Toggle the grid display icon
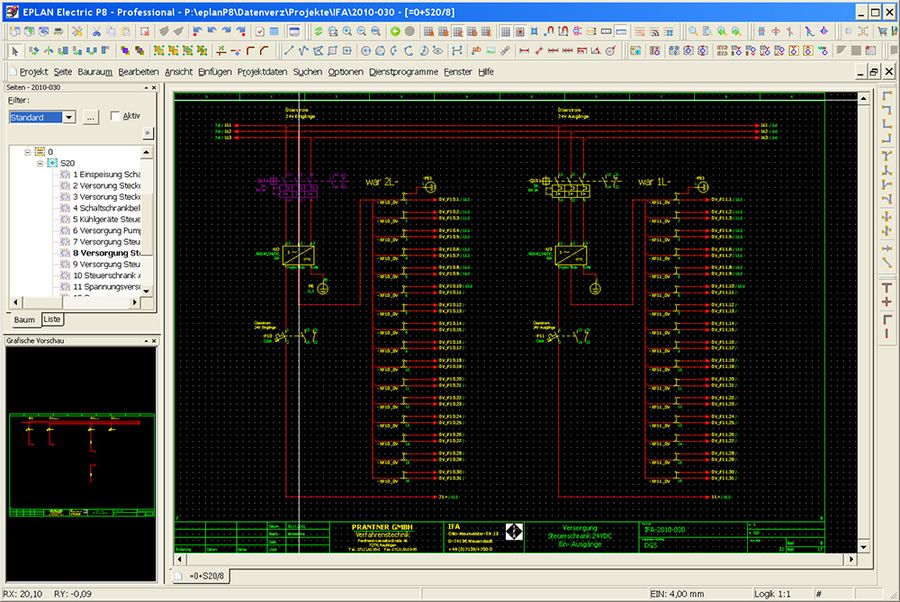The image size is (900, 602). click(505, 32)
